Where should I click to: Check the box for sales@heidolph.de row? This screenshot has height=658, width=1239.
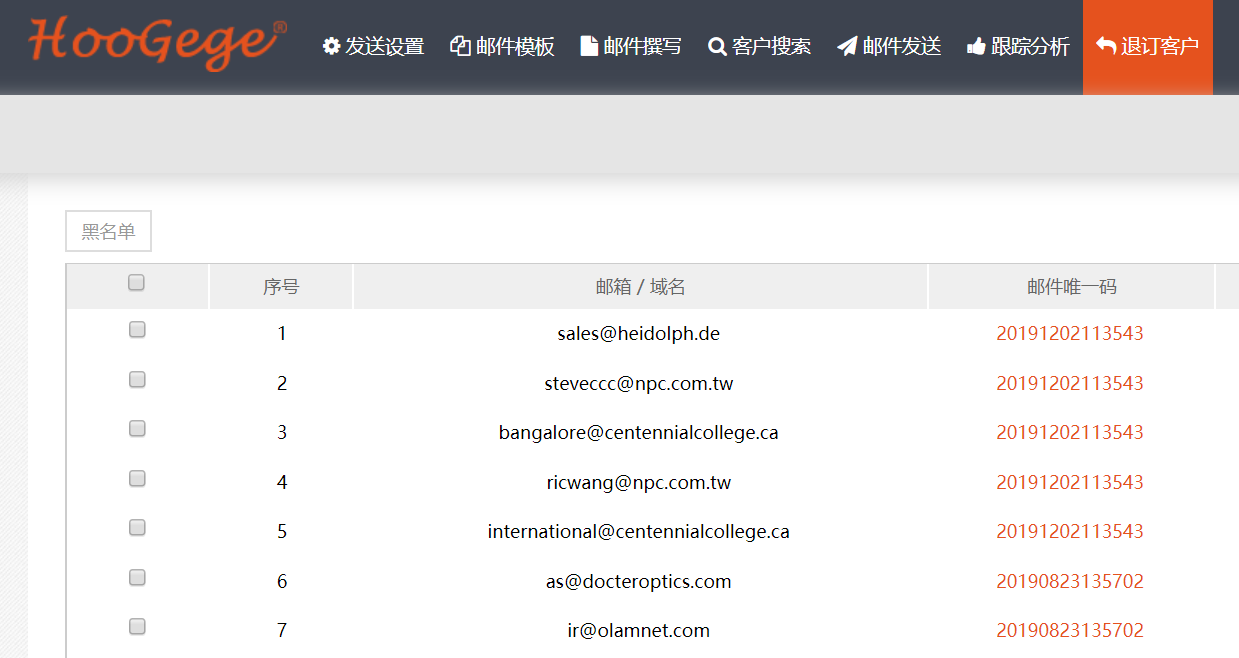click(x=137, y=330)
